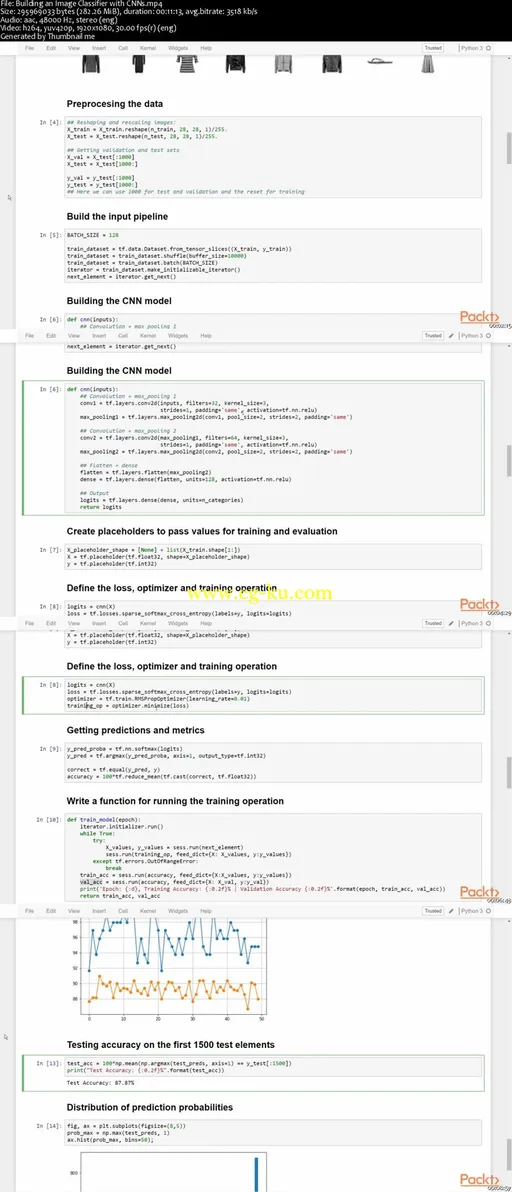Open Widgets menu above the clothing images
The width and height of the screenshot is (512, 1192).
pyautogui.click(x=179, y=48)
